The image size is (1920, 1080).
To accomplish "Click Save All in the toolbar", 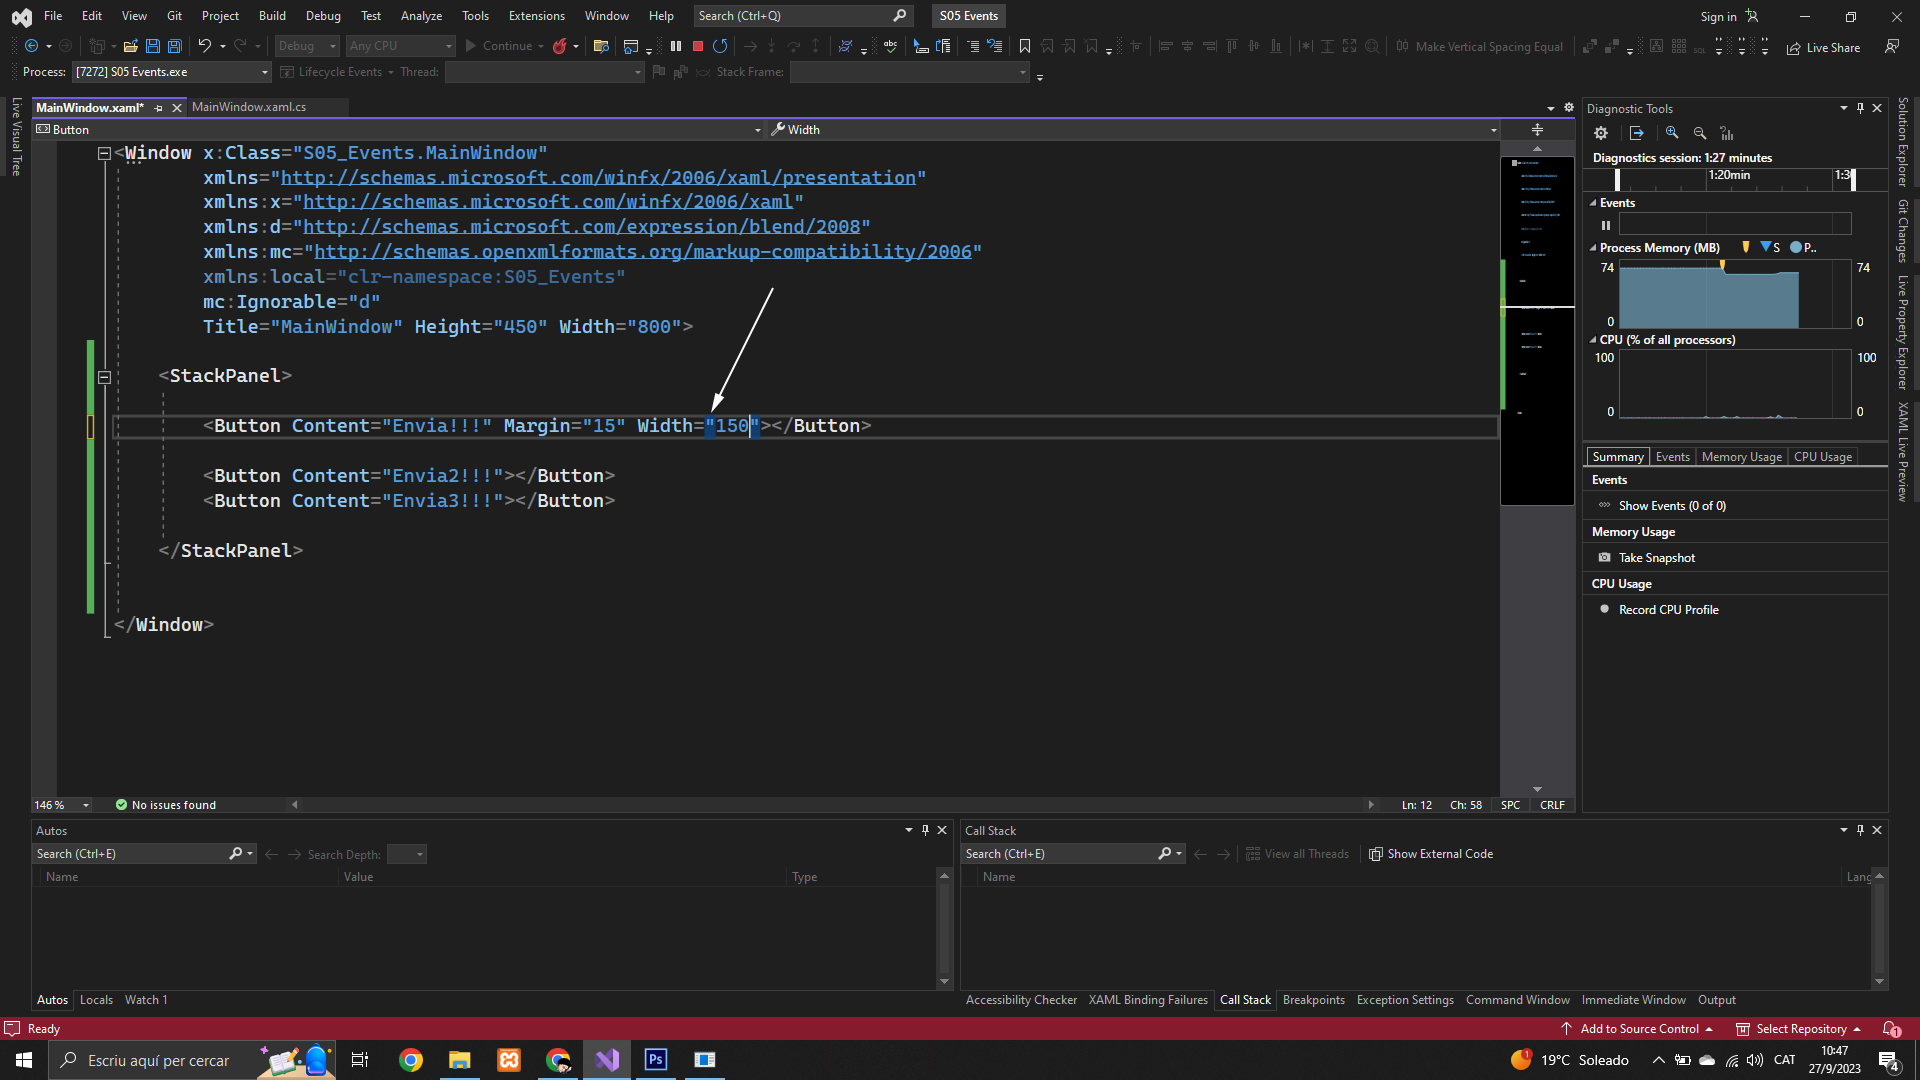I will click(x=174, y=46).
